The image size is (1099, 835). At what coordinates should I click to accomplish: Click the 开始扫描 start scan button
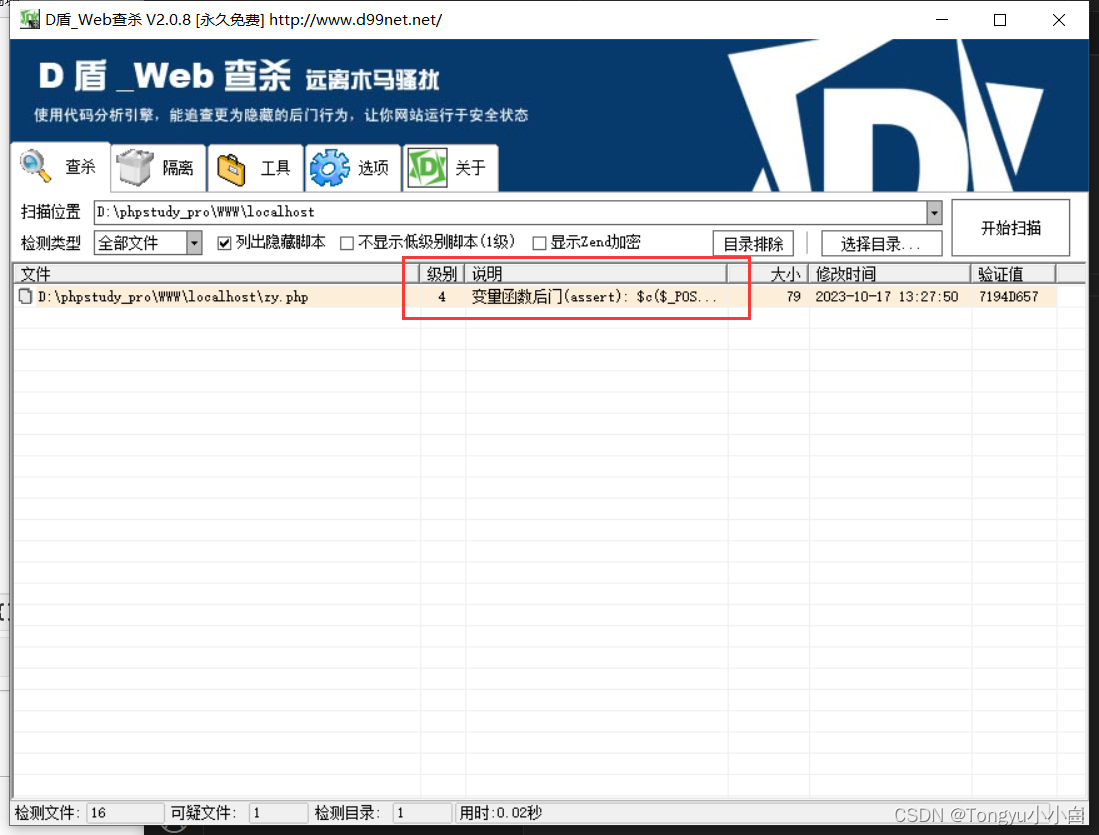tap(1011, 228)
